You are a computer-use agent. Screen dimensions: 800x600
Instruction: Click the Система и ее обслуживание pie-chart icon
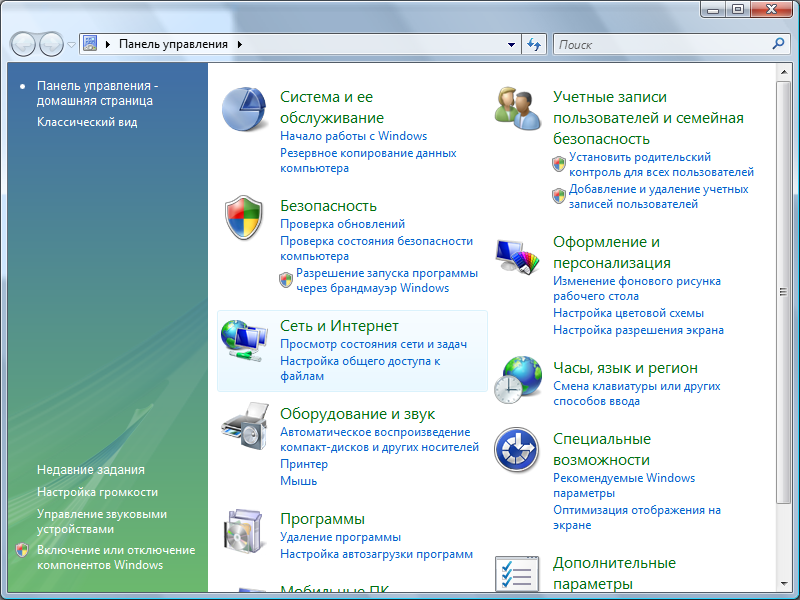point(244,110)
